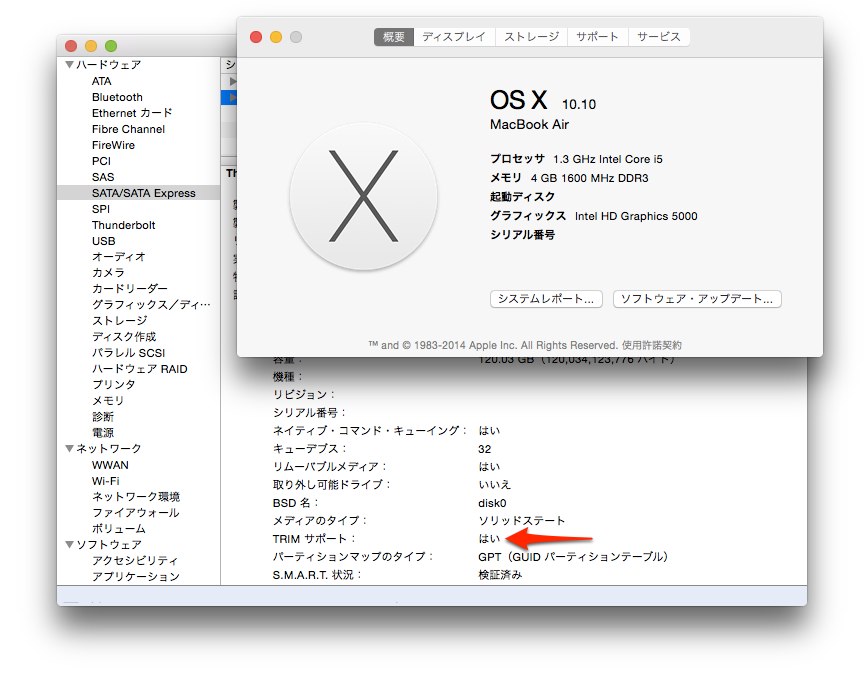Select ファイアウォール item
Image resolution: width=864 pixels, height=685 pixels.
[136, 513]
